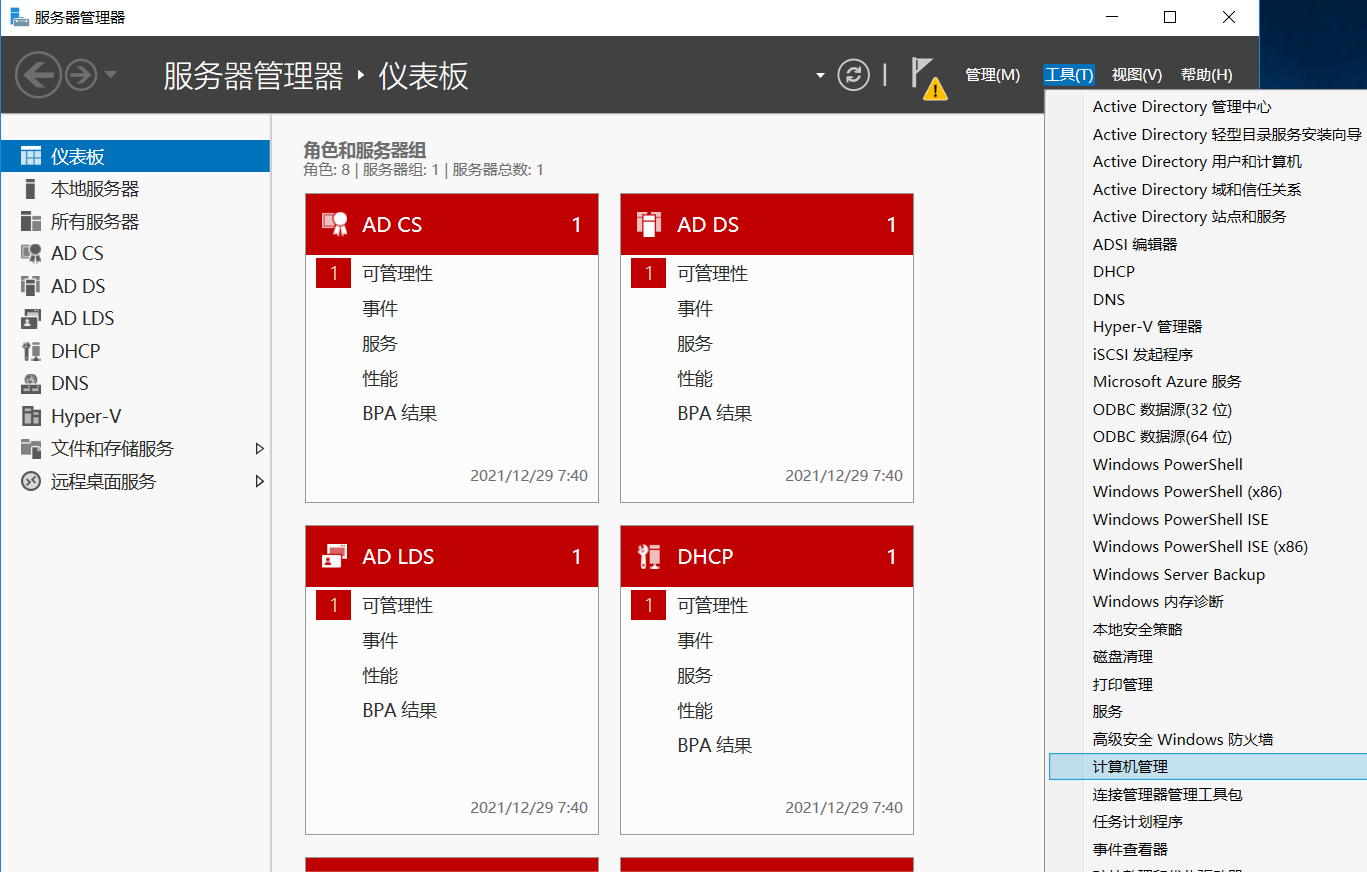Image resolution: width=1367 pixels, height=872 pixels.
Task: Open 计算机管理 in the Tools menu
Action: point(1208,767)
